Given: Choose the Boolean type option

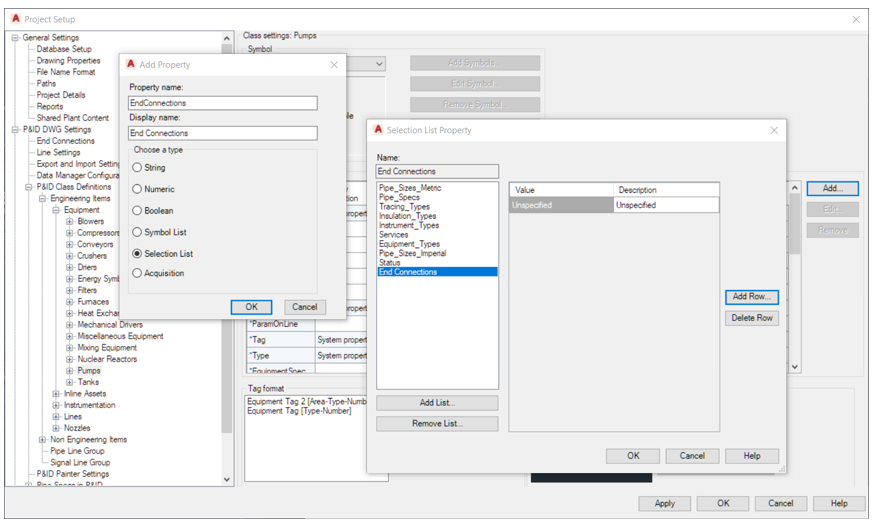Looking at the screenshot, I should click(x=137, y=210).
